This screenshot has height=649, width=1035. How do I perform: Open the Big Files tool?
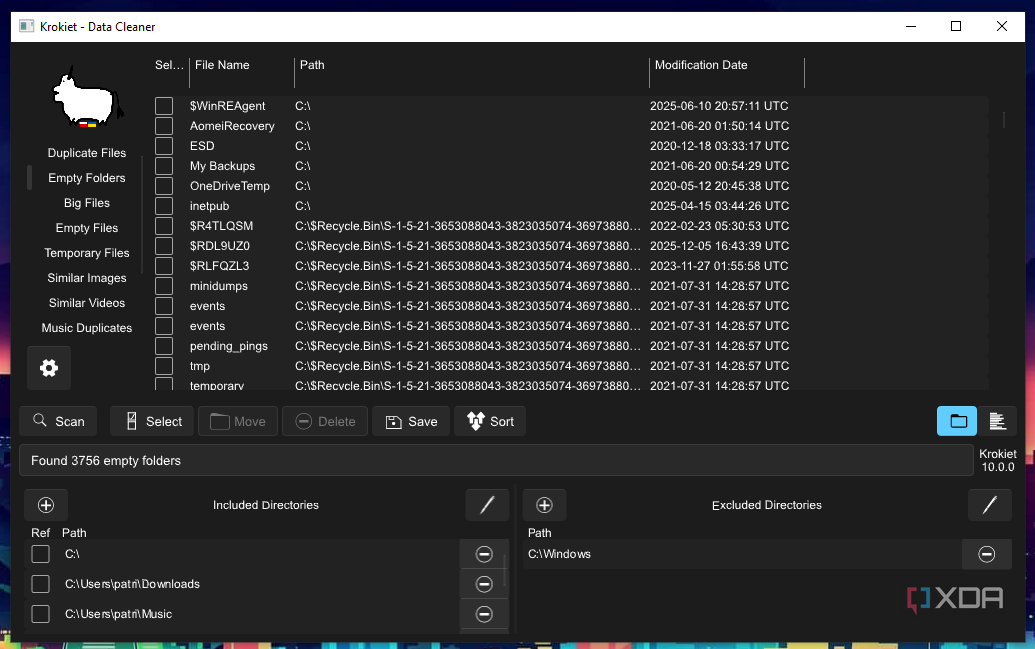tap(86, 203)
